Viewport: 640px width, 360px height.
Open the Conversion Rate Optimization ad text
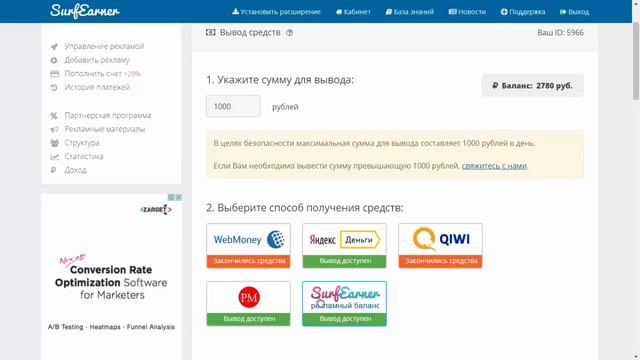[111, 282]
